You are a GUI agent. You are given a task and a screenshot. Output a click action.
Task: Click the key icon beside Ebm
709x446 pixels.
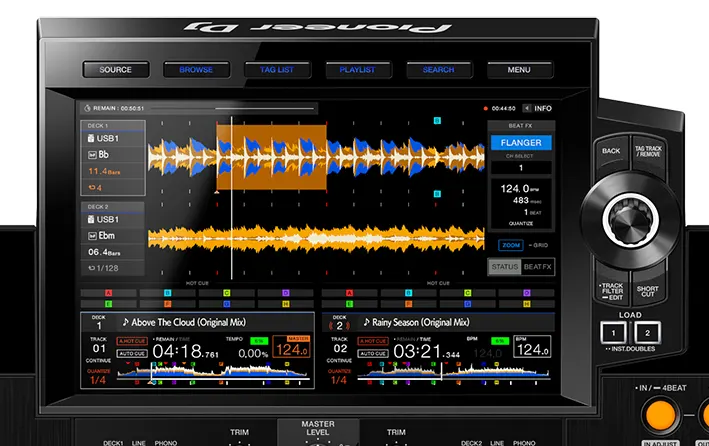(x=92, y=236)
